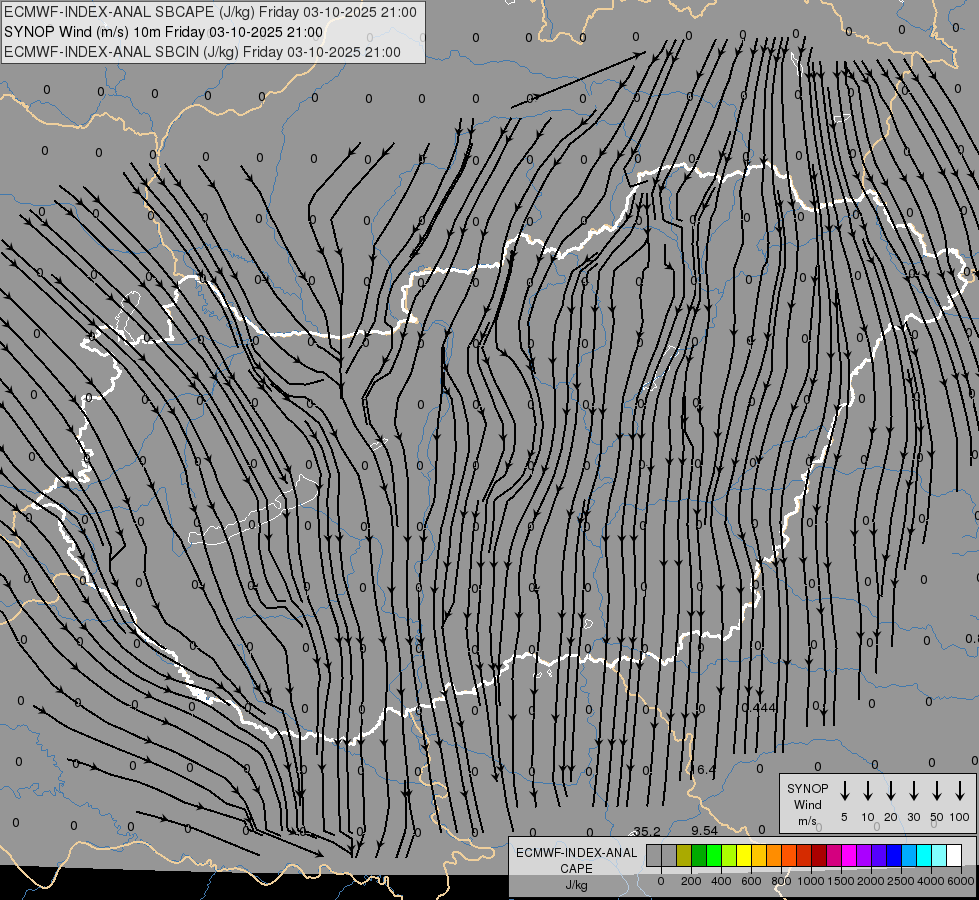
Task: Click the 2000 tick label on CAPE scale
Action: coord(870,881)
